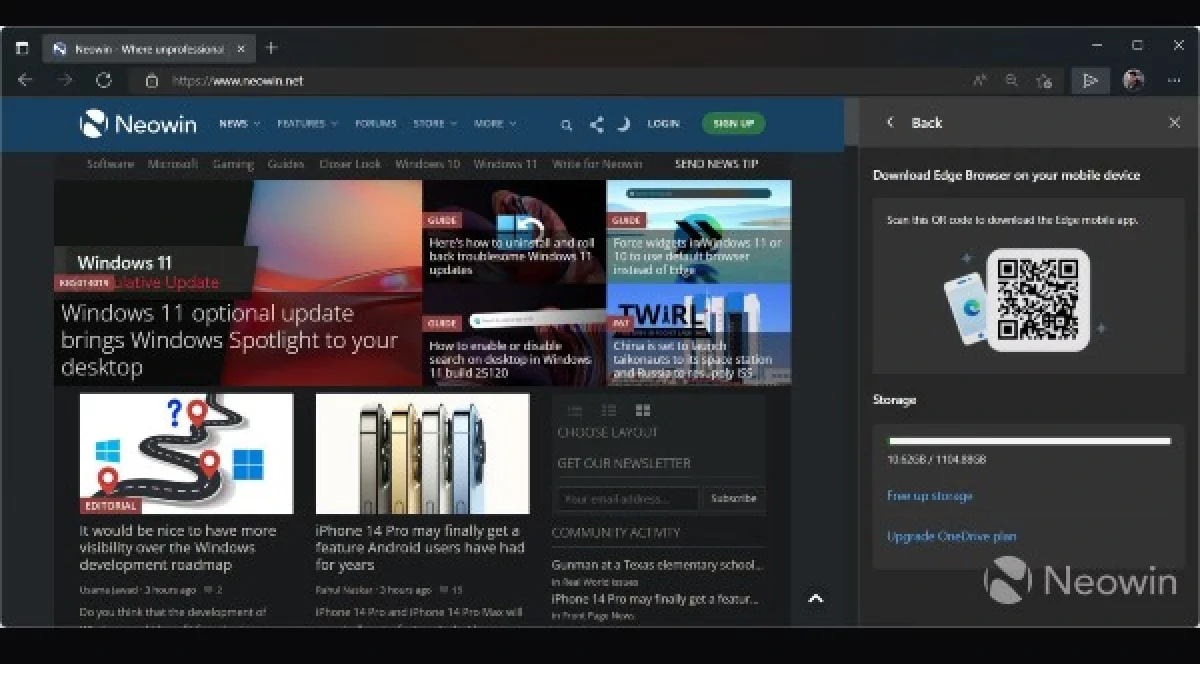The height and width of the screenshot is (675, 1200).
Task: Click the newsletter Subscribe button
Action: coord(733,498)
